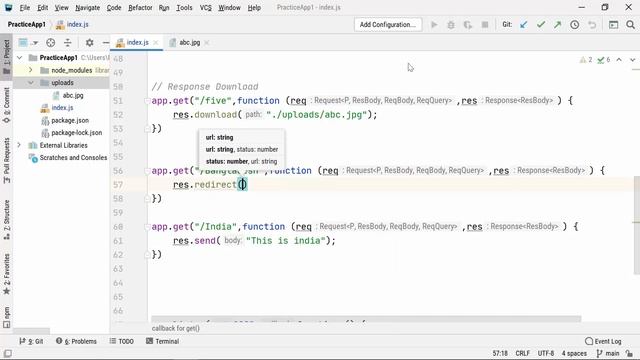Change UTF-8 file encoding in status bar
This screenshot has height=360, width=640.
(x=546, y=353)
